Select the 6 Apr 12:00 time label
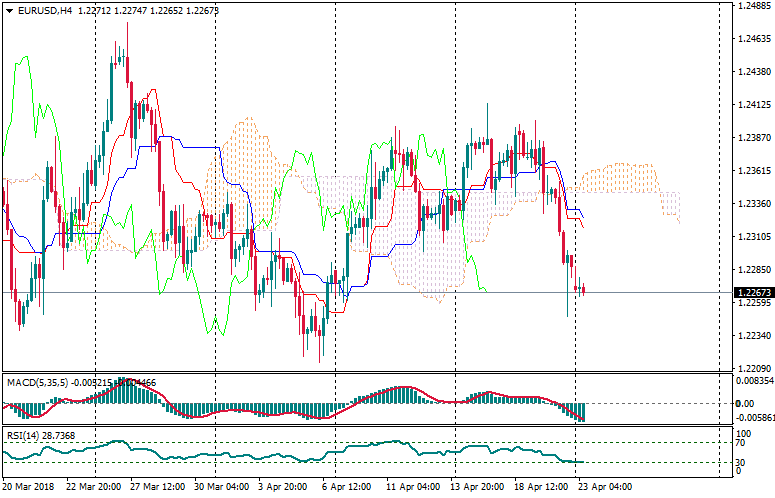 coord(348,486)
